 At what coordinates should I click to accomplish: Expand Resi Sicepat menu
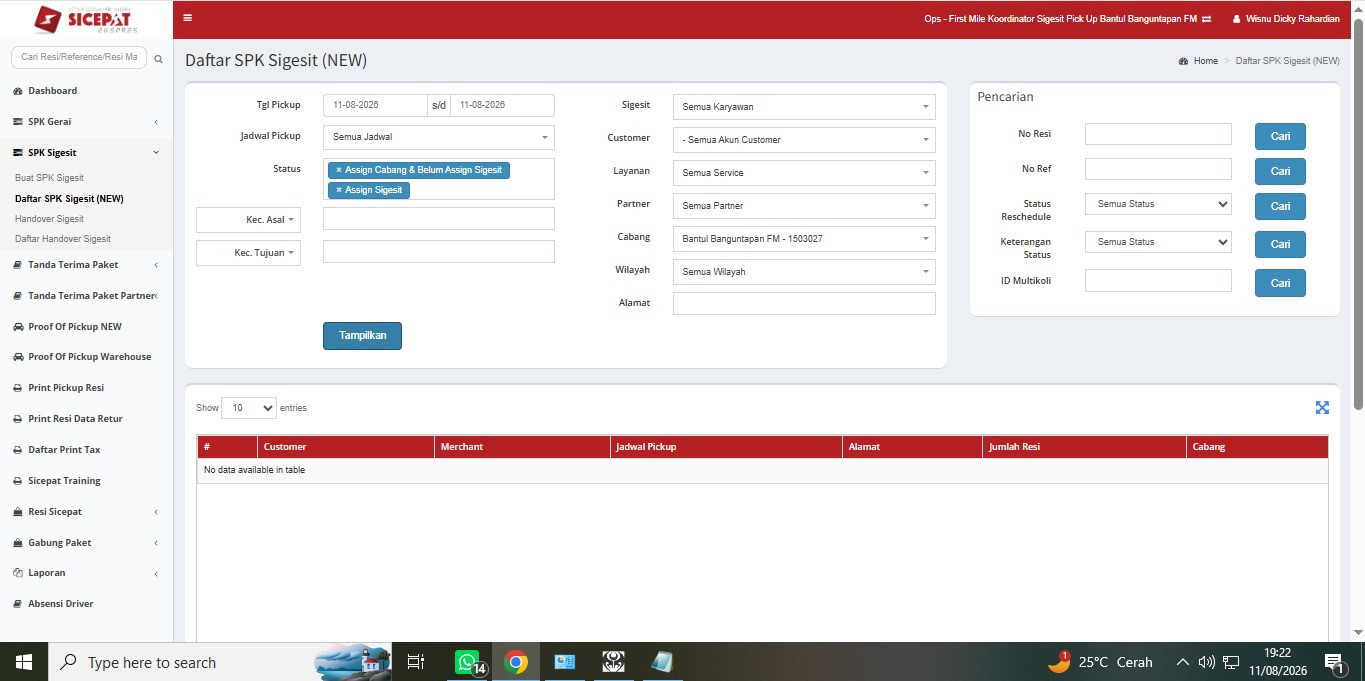[87, 512]
